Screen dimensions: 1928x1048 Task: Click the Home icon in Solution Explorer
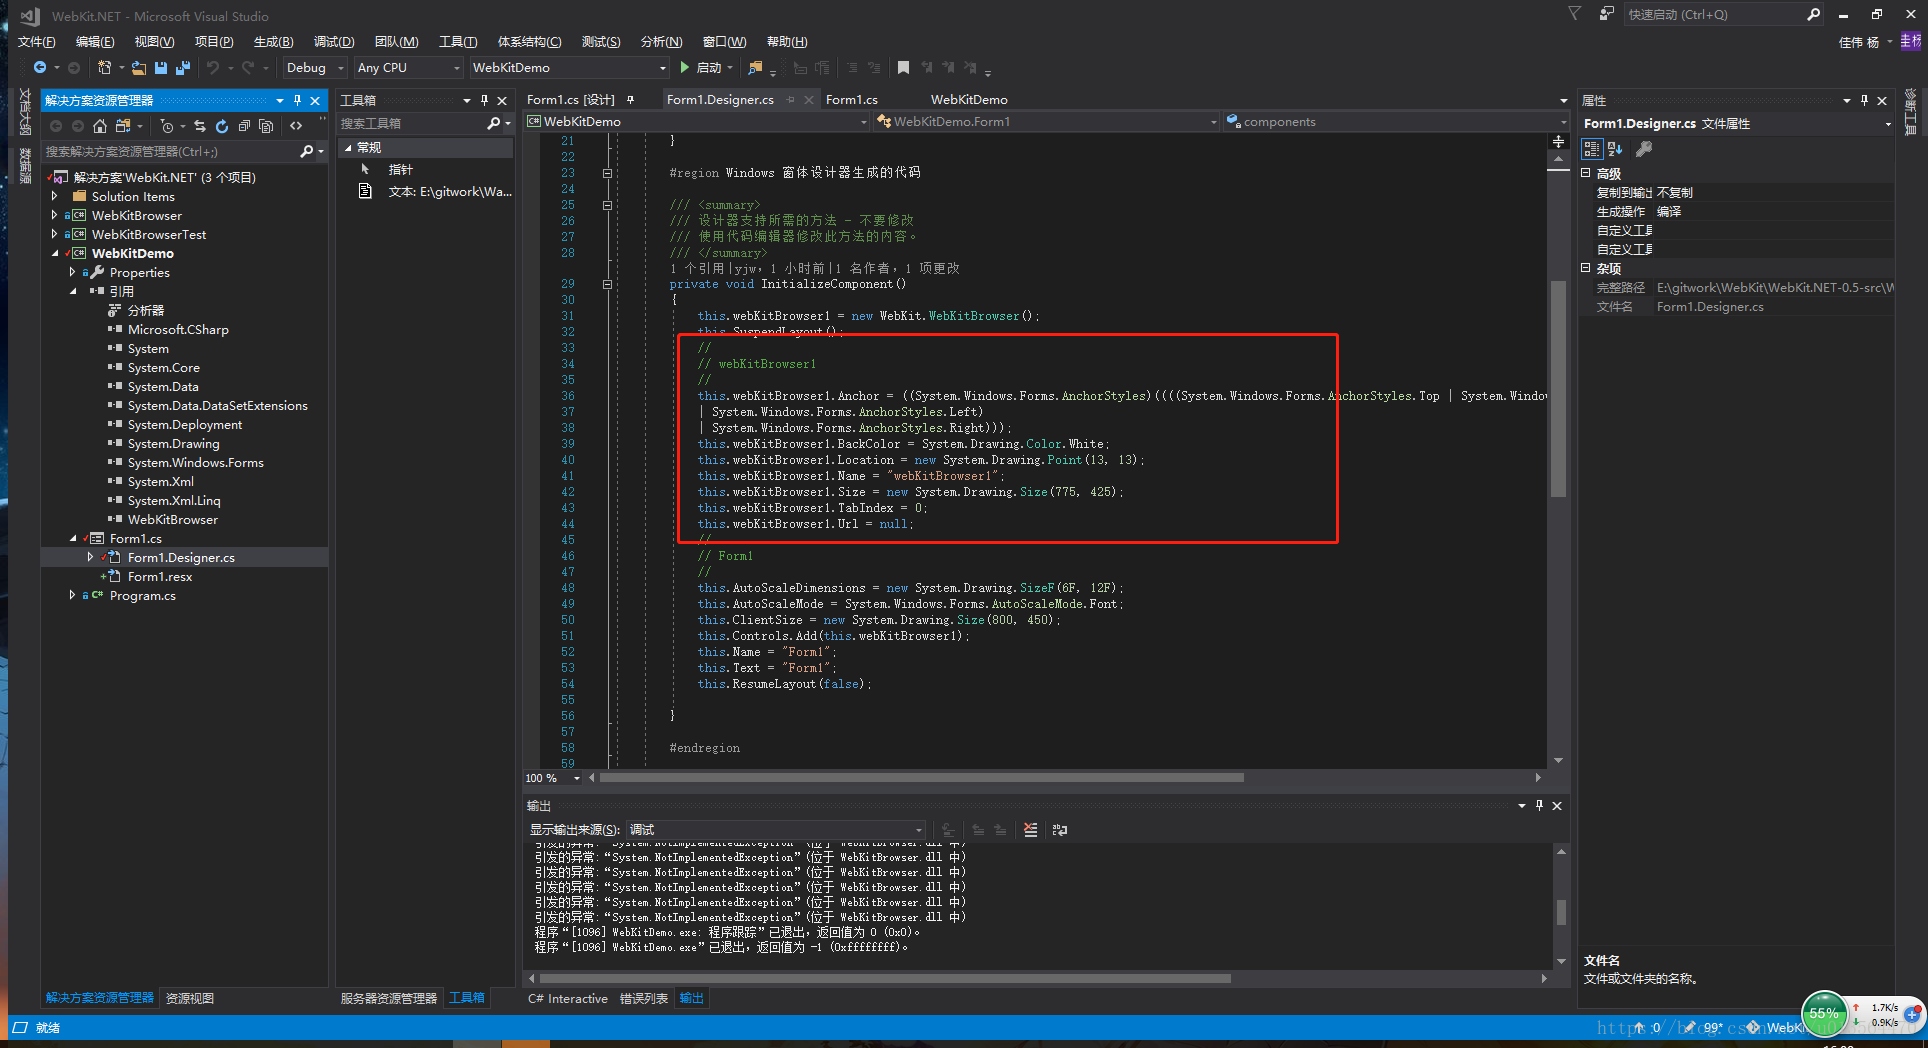pos(99,126)
